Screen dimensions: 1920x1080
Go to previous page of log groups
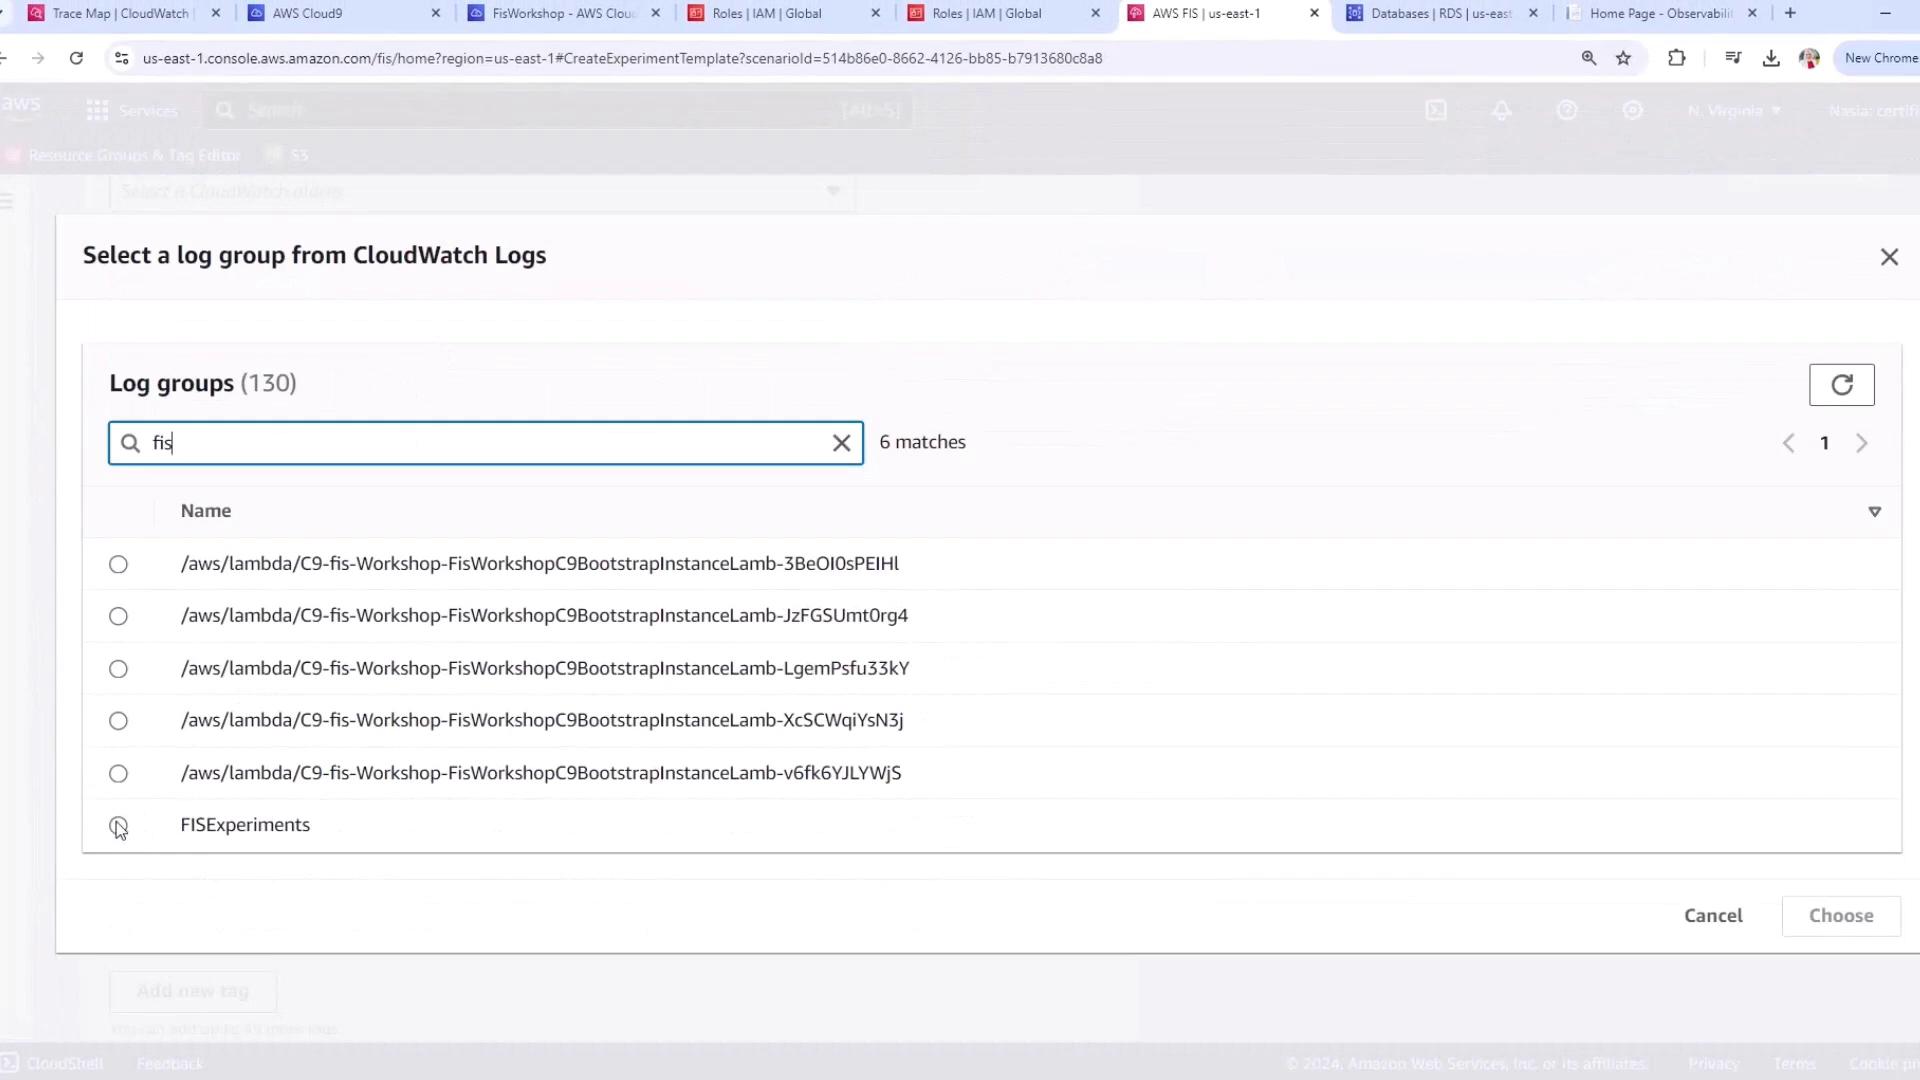click(1789, 443)
